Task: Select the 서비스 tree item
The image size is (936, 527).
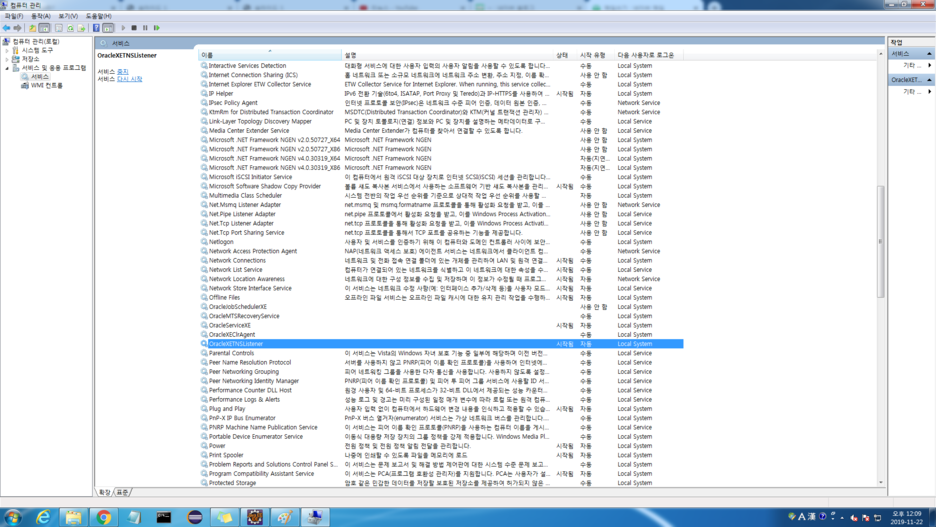Action: point(40,77)
